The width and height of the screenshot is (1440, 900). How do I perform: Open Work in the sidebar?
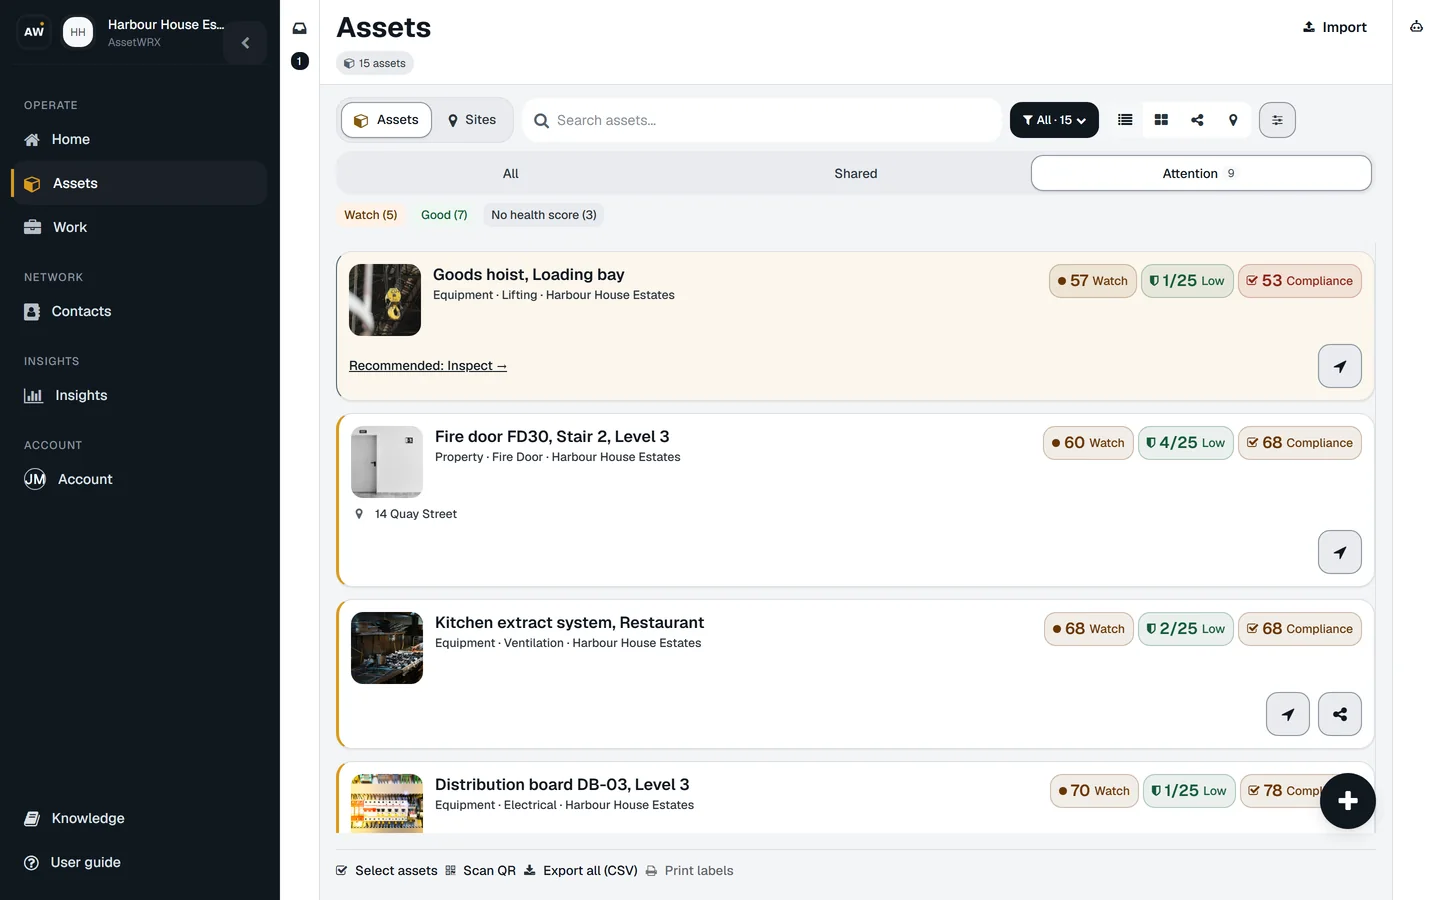140,227
